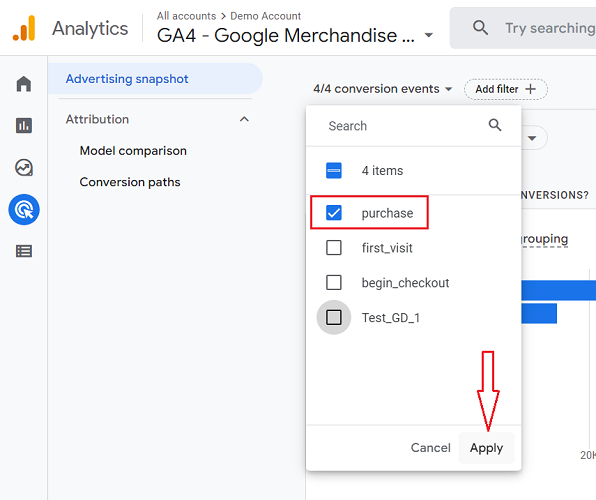This screenshot has height=500, width=596.
Task: Check the Test_GD_1 checkbox
Action: coord(334,317)
